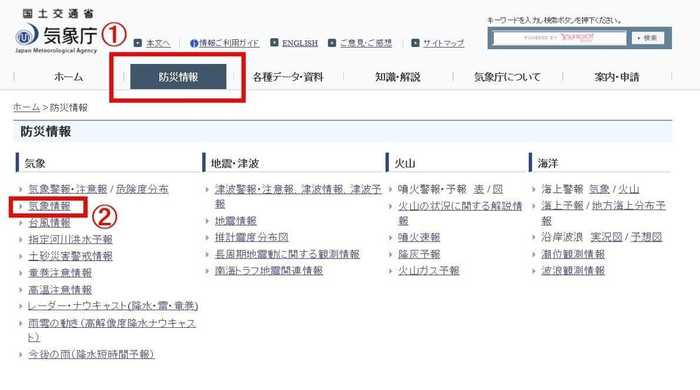Click the 検索 search button
Screen dimensions: 700x390
[648, 38]
